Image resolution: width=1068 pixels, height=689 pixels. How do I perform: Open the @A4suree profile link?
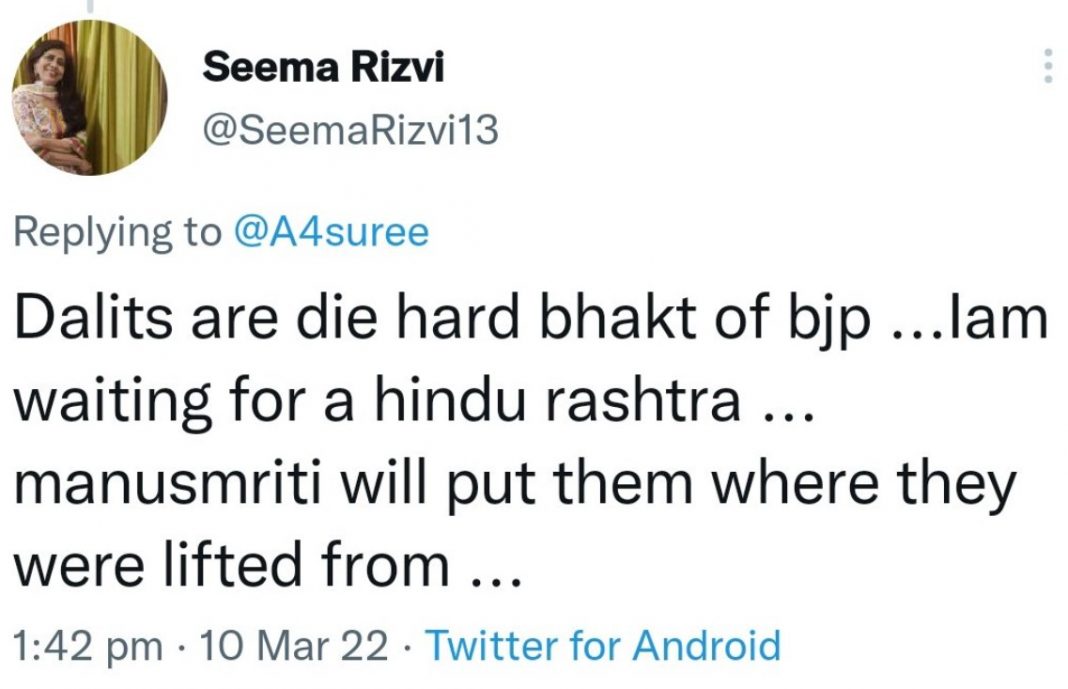(x=330, y=230)
